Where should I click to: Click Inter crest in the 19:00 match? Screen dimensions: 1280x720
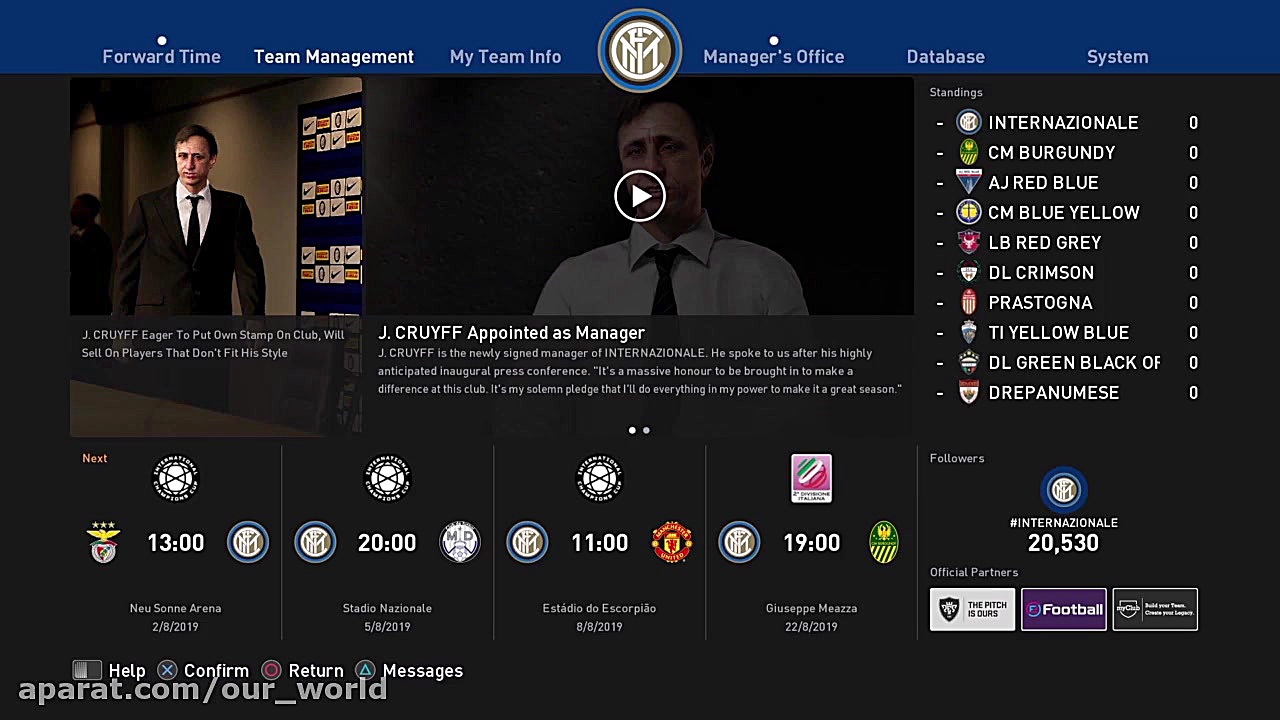click(739, 543)
